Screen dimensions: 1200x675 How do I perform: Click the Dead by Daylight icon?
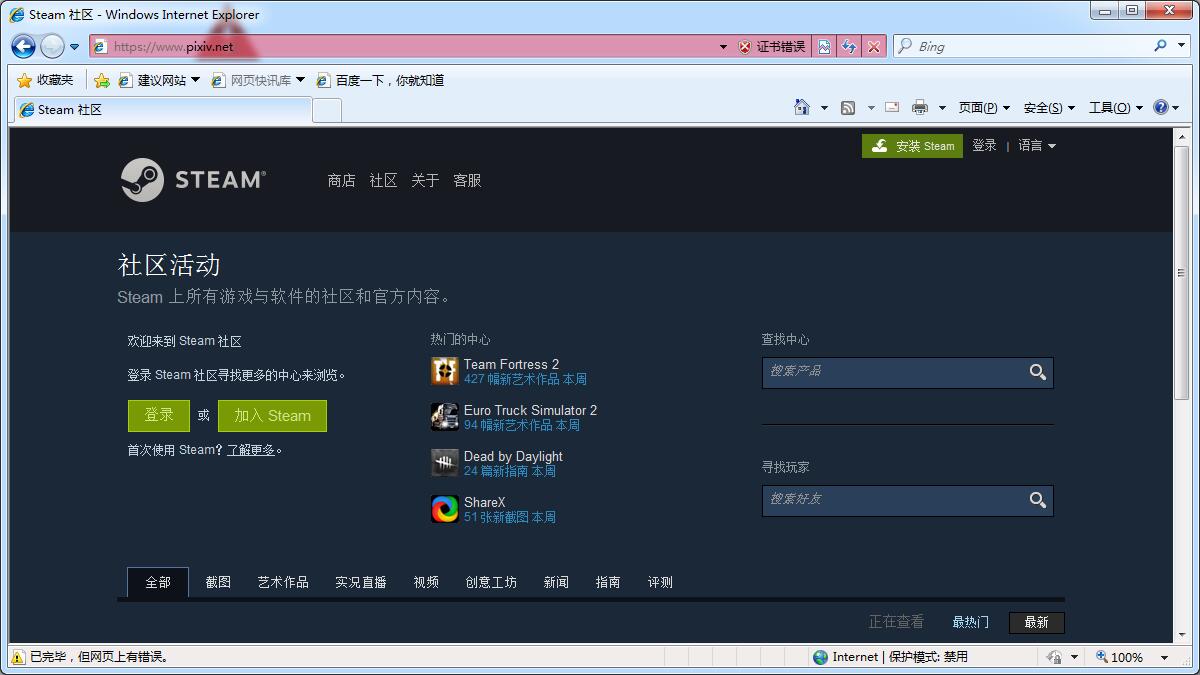tap(444, 463)
